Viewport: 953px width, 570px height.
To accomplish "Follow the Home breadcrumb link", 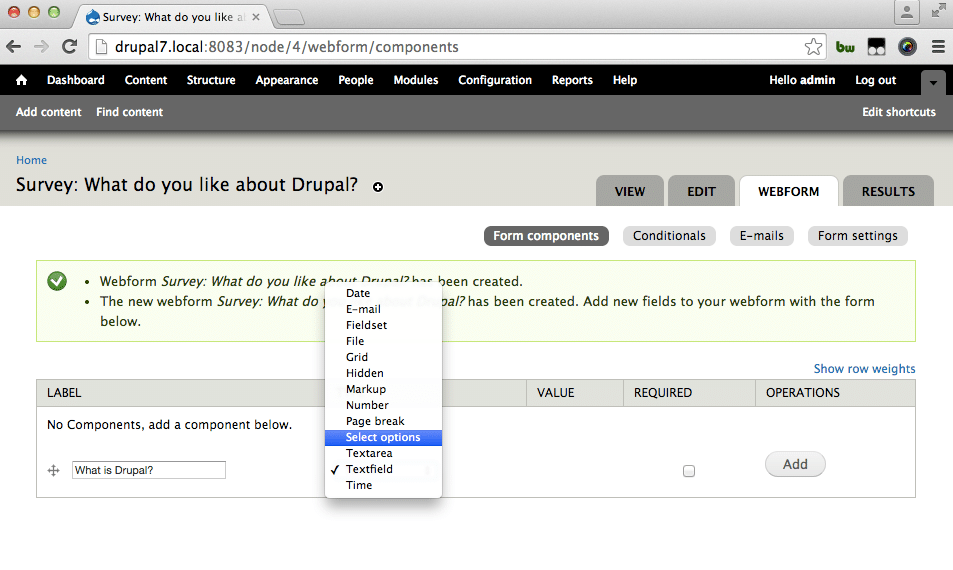I will 32,160.
